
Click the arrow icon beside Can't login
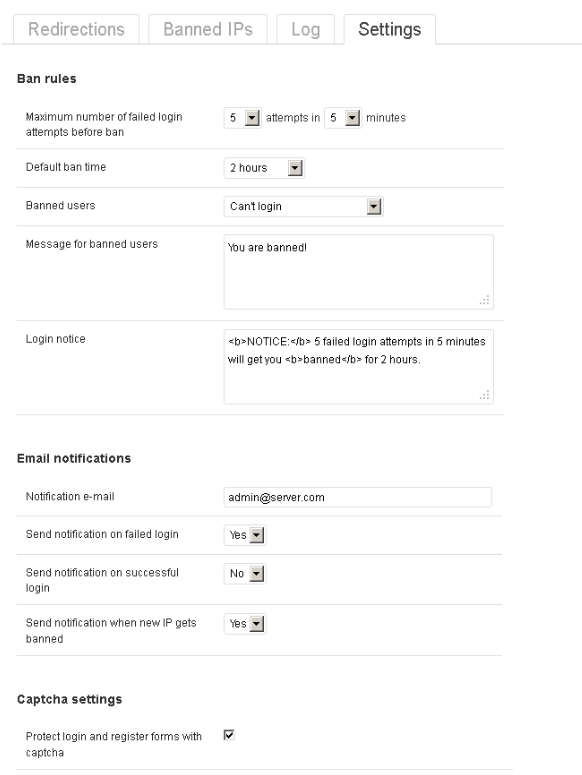[374, 207]
